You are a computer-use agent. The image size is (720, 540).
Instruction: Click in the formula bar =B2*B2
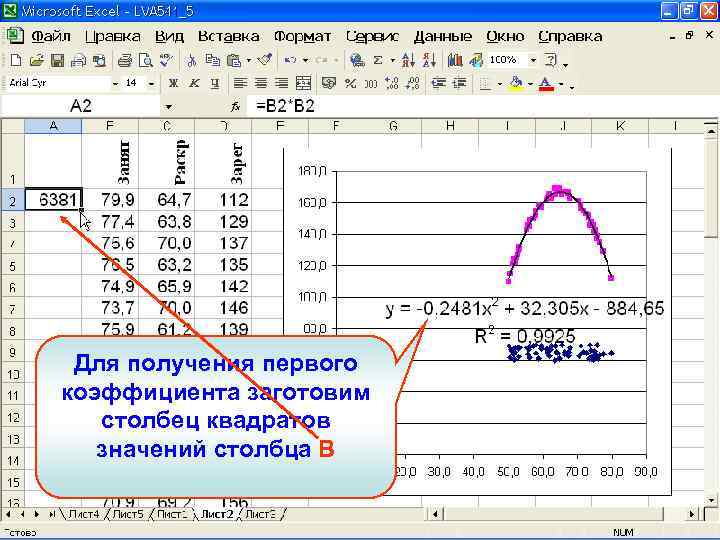pyautogui.click(x=482, y=107)
